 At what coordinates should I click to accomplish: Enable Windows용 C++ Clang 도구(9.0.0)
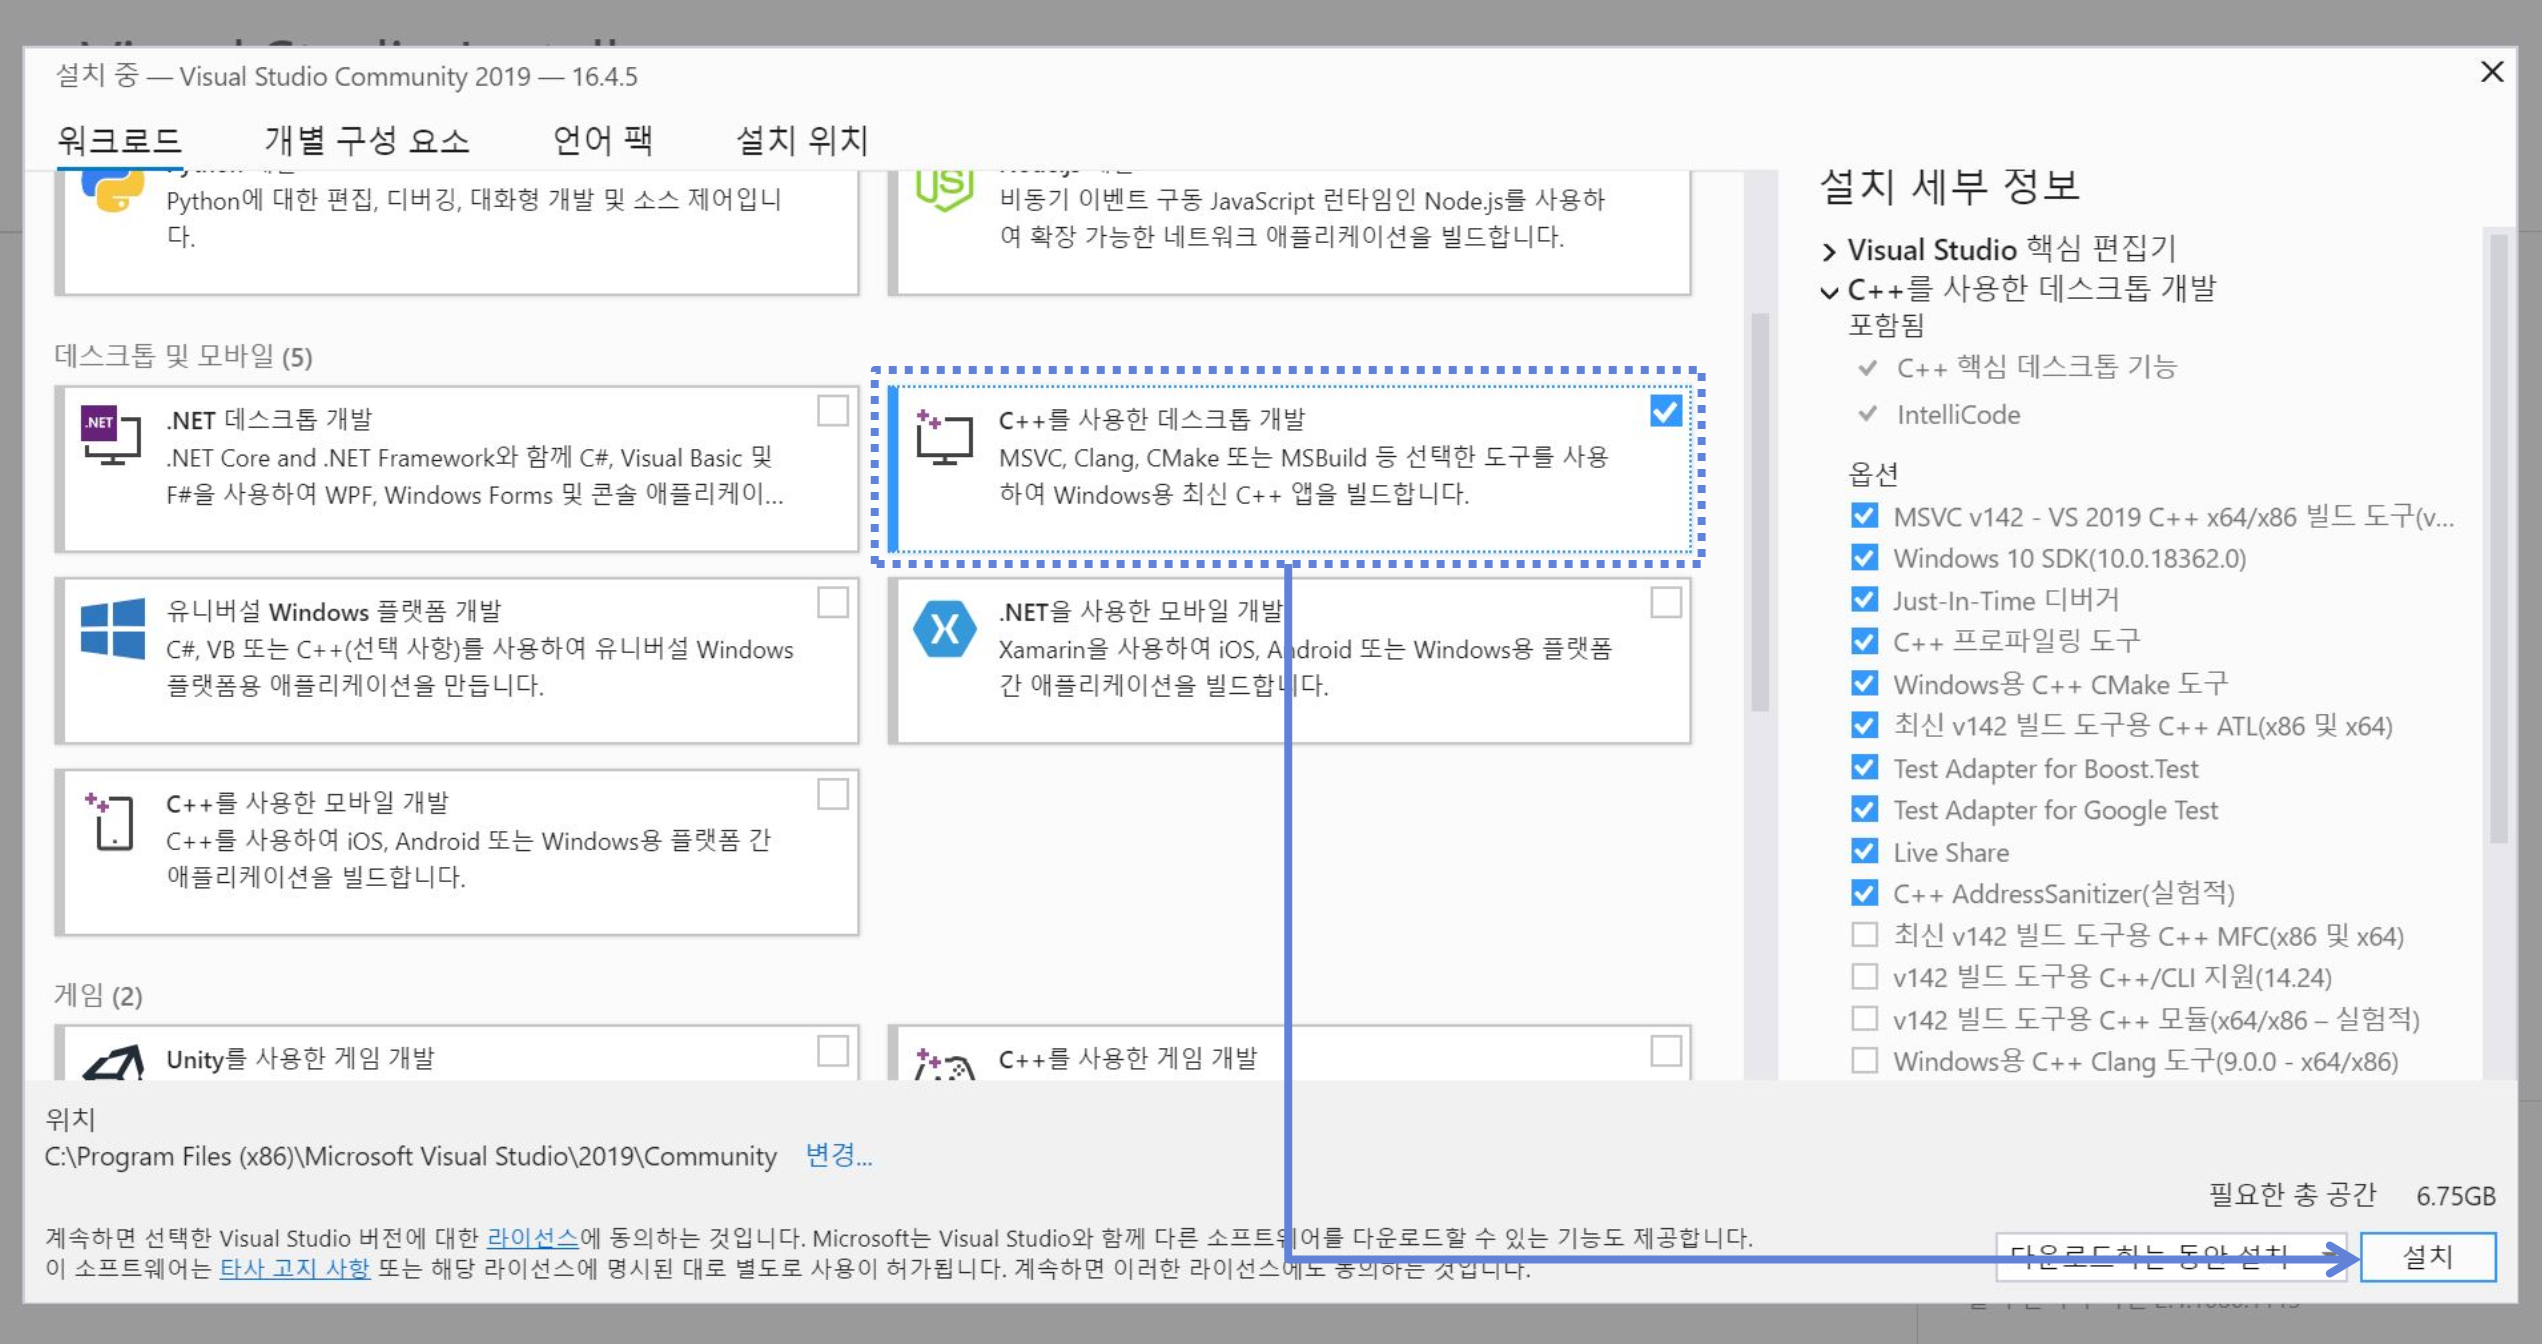click(x=1864, y=1061)
